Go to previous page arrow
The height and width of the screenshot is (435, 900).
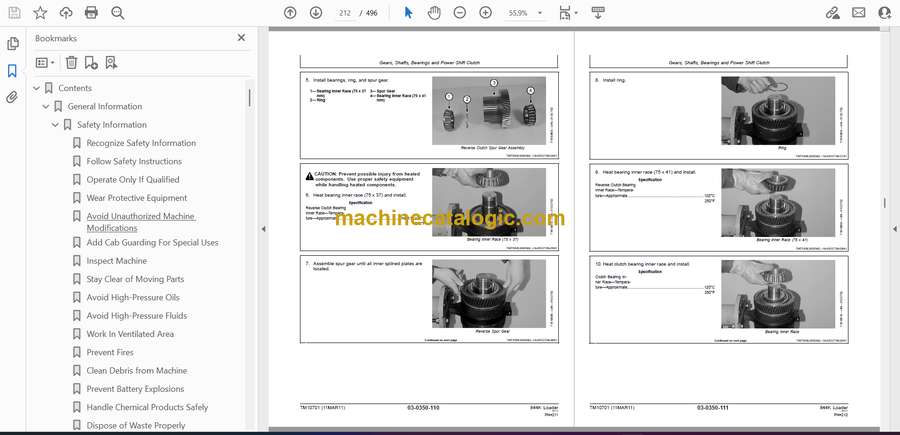(290, 13)
